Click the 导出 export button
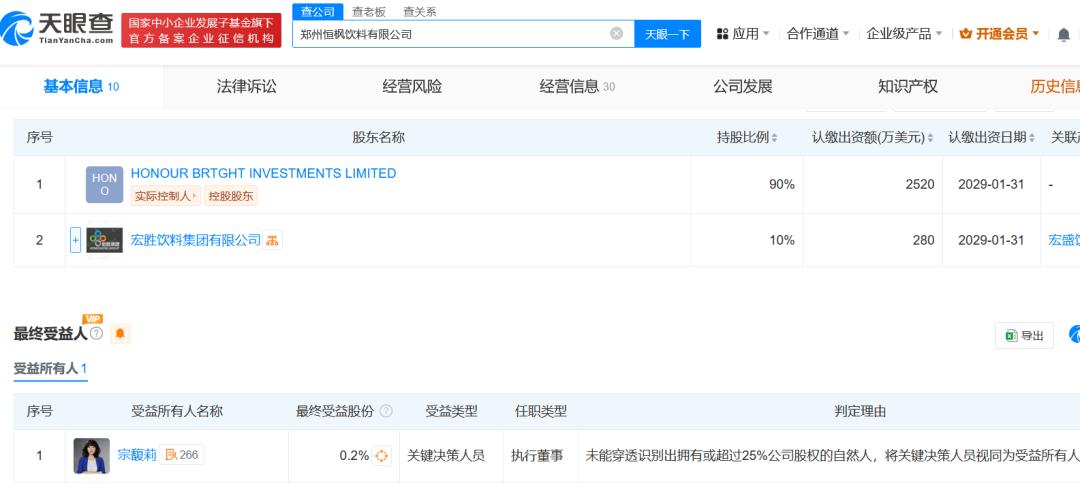The height and width of the screenshot is (490, 1080). click(x=1024, y=336)
